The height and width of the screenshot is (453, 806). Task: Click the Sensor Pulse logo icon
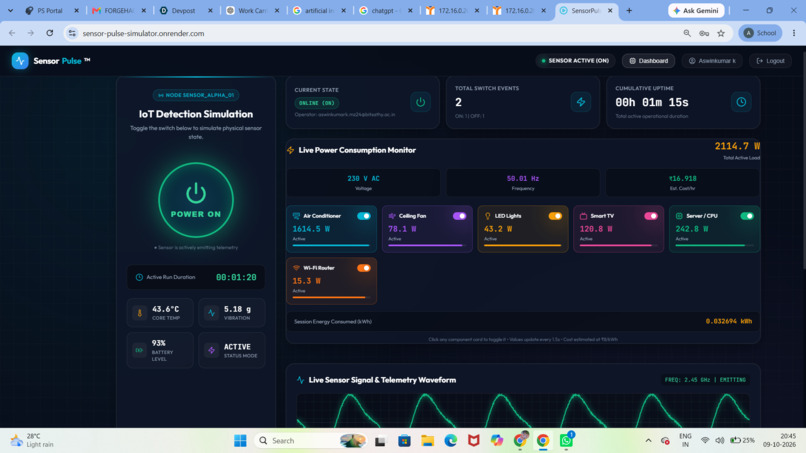tap(20, 61)
